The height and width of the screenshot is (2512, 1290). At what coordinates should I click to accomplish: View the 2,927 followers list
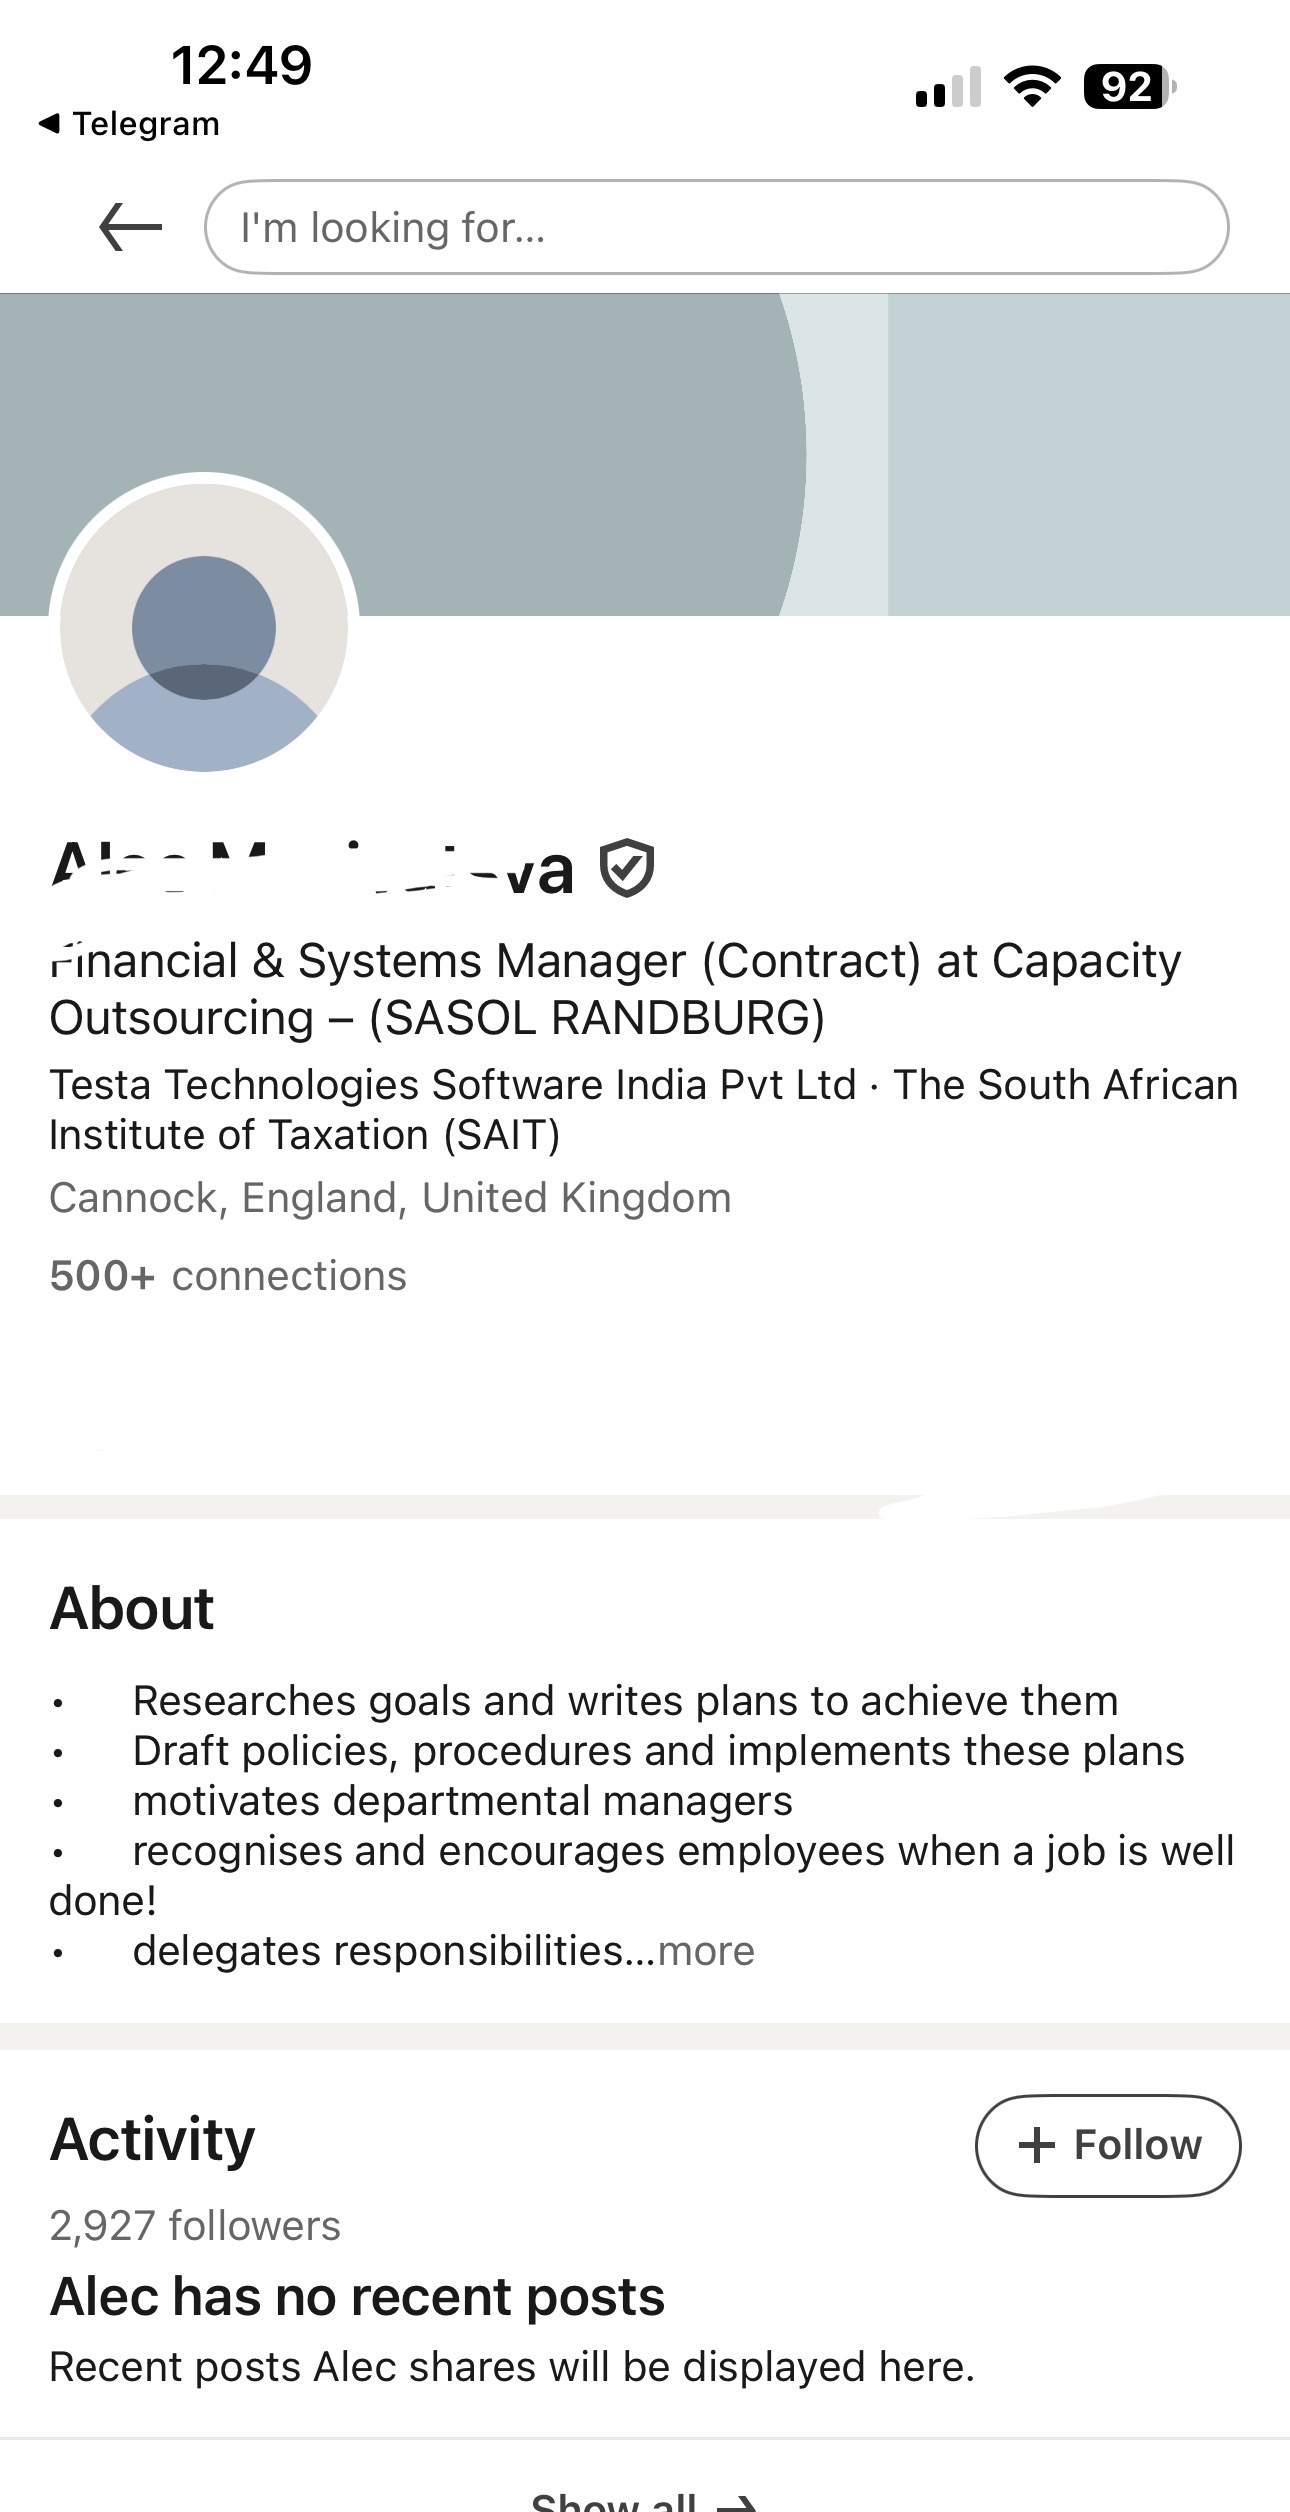(x=195, y=2226)
